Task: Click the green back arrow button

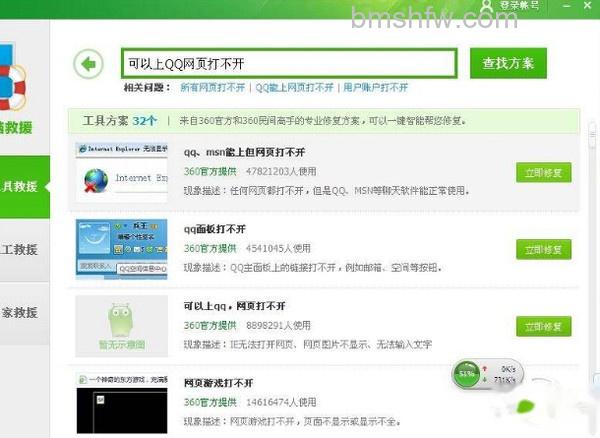Action: pos(88,64)
